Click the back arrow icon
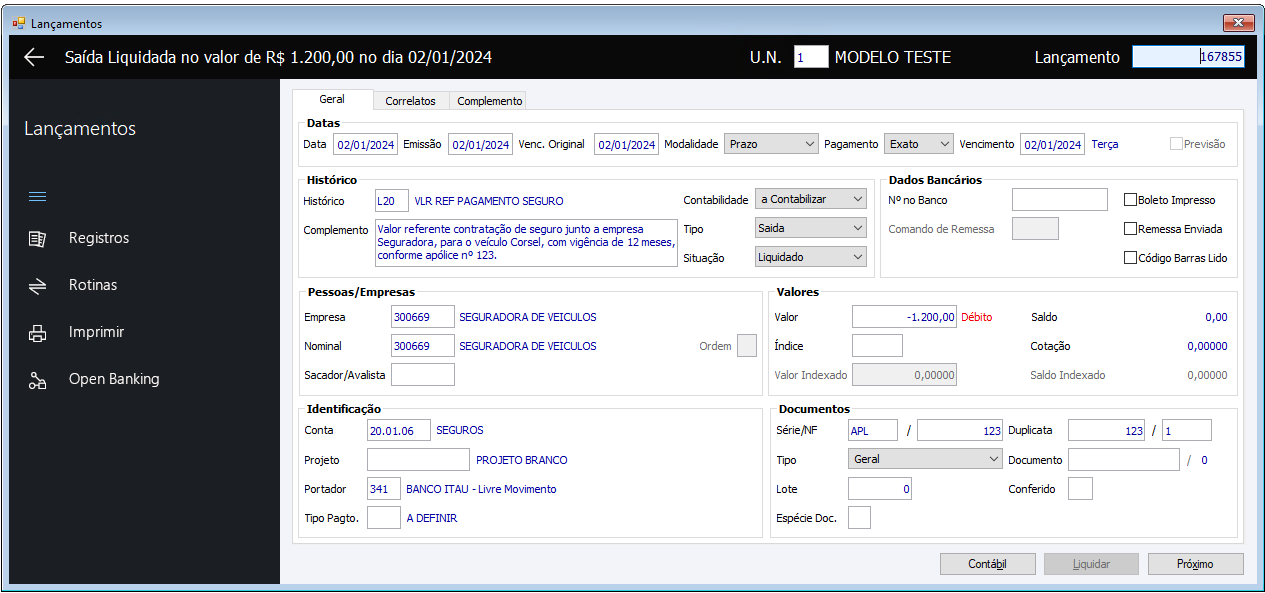 point(34,57)
